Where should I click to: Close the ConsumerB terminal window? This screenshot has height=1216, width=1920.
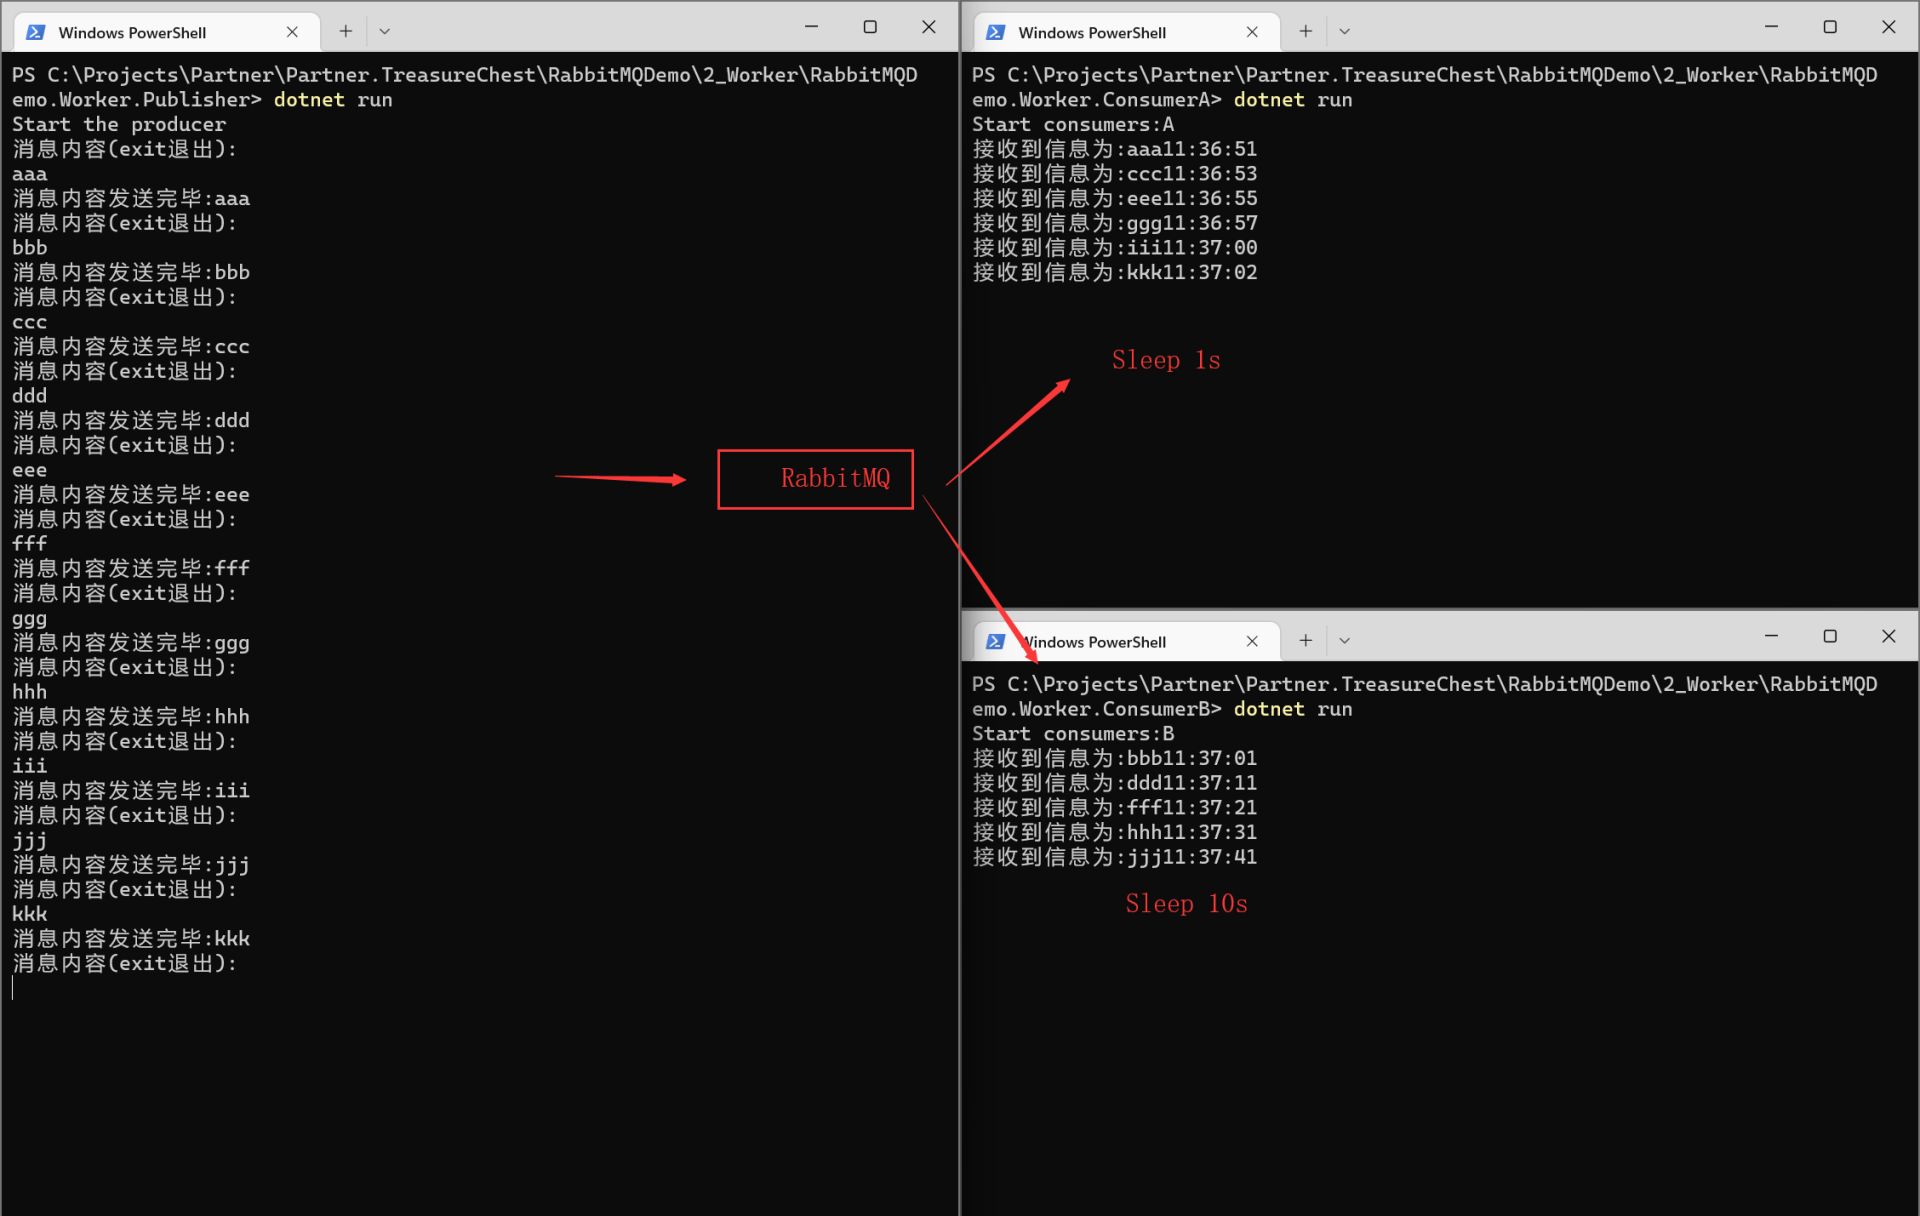pyautogui.click(x=1889, y=636)
